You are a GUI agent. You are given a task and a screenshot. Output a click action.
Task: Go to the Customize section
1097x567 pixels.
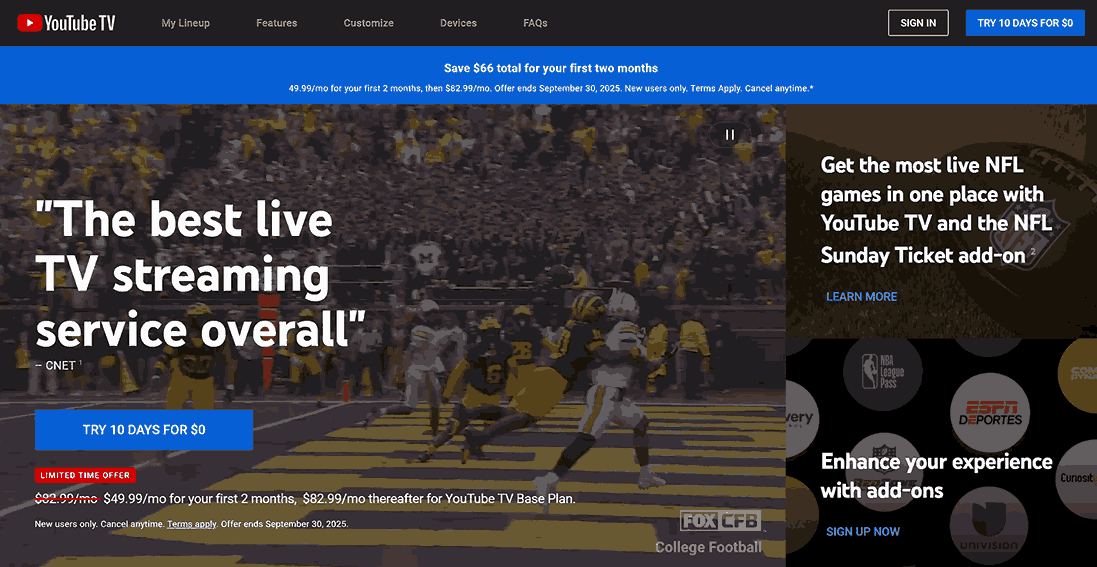point(369,23)
